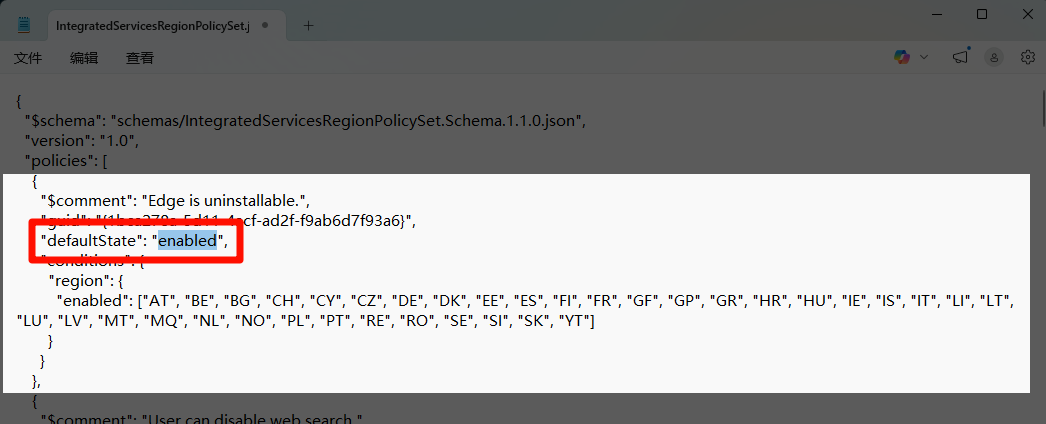1046x424 pixels.
Task: Open the settings gear icon
Action: (x=1027, y=57)
